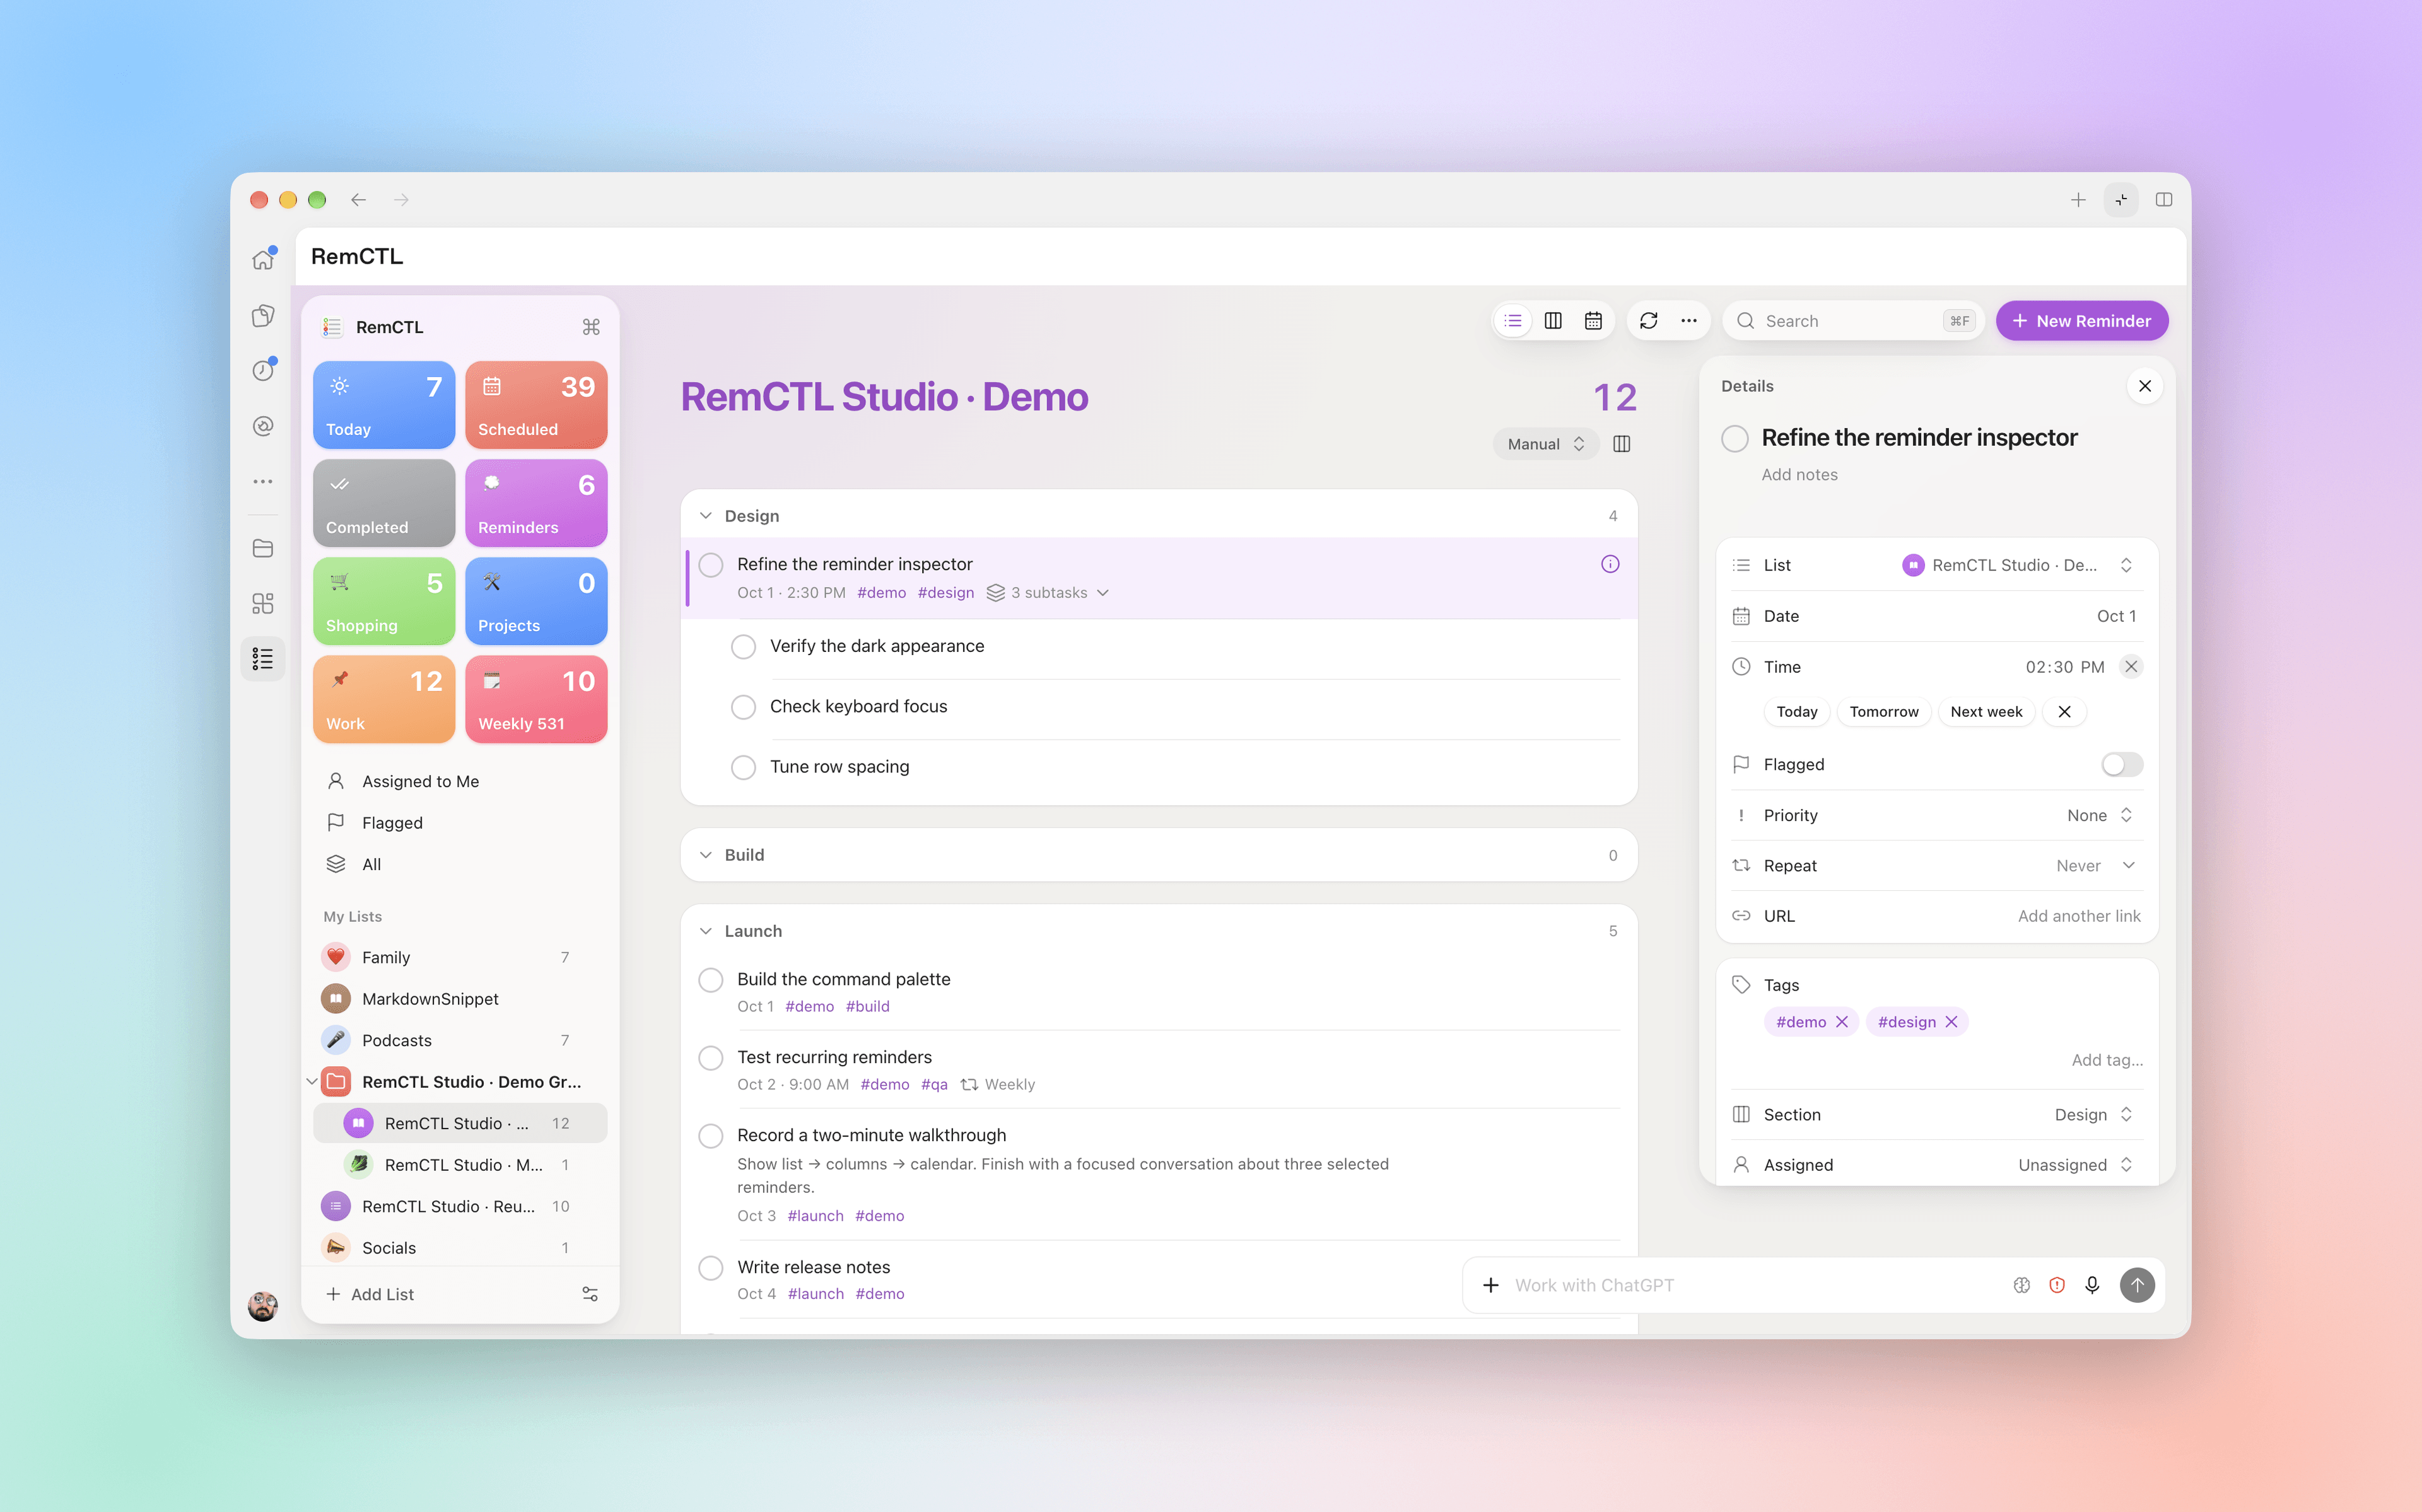Switch to calendar view in toolbar
2422x1512 pixels.
1593,321
